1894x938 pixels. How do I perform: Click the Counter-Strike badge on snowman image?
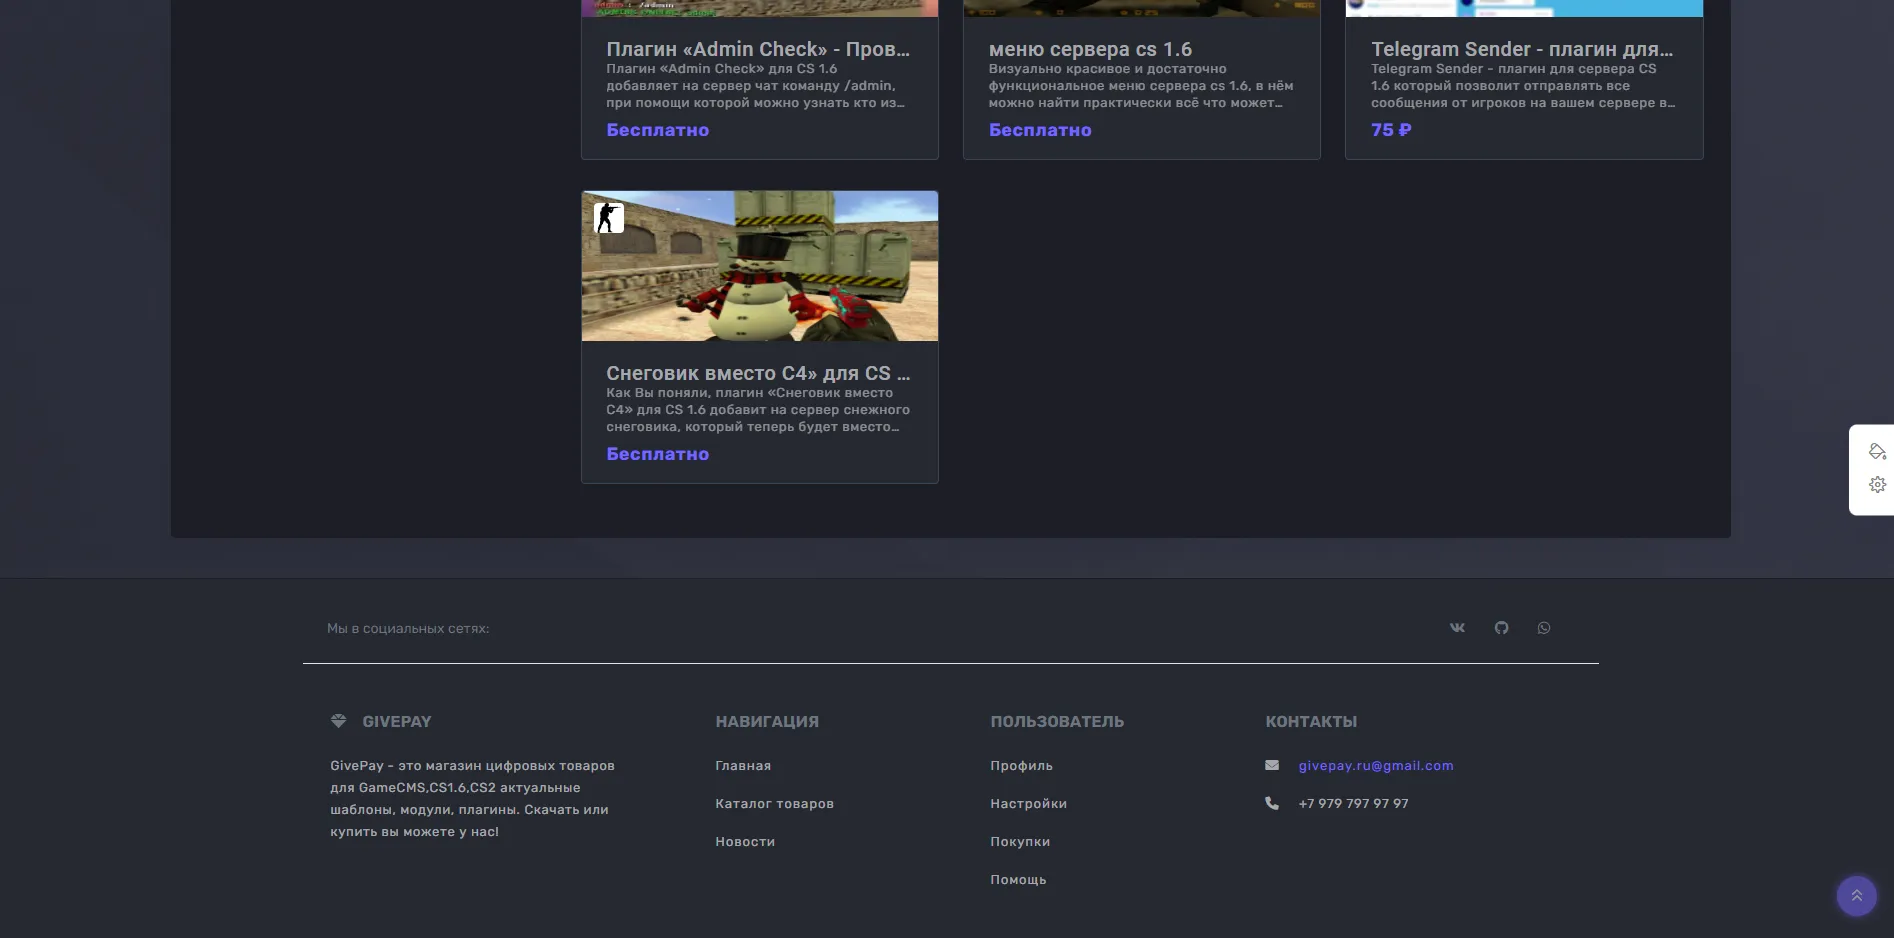[608, 218]
